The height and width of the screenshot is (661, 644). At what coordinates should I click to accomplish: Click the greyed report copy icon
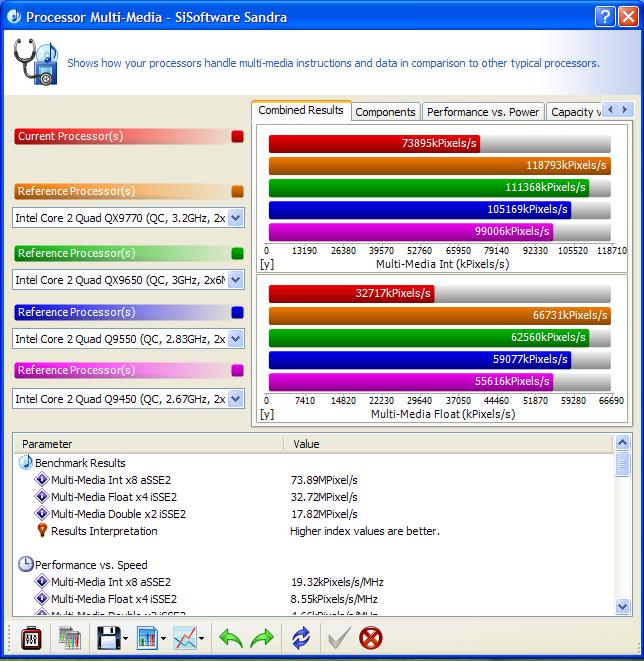tap(70, 638)
